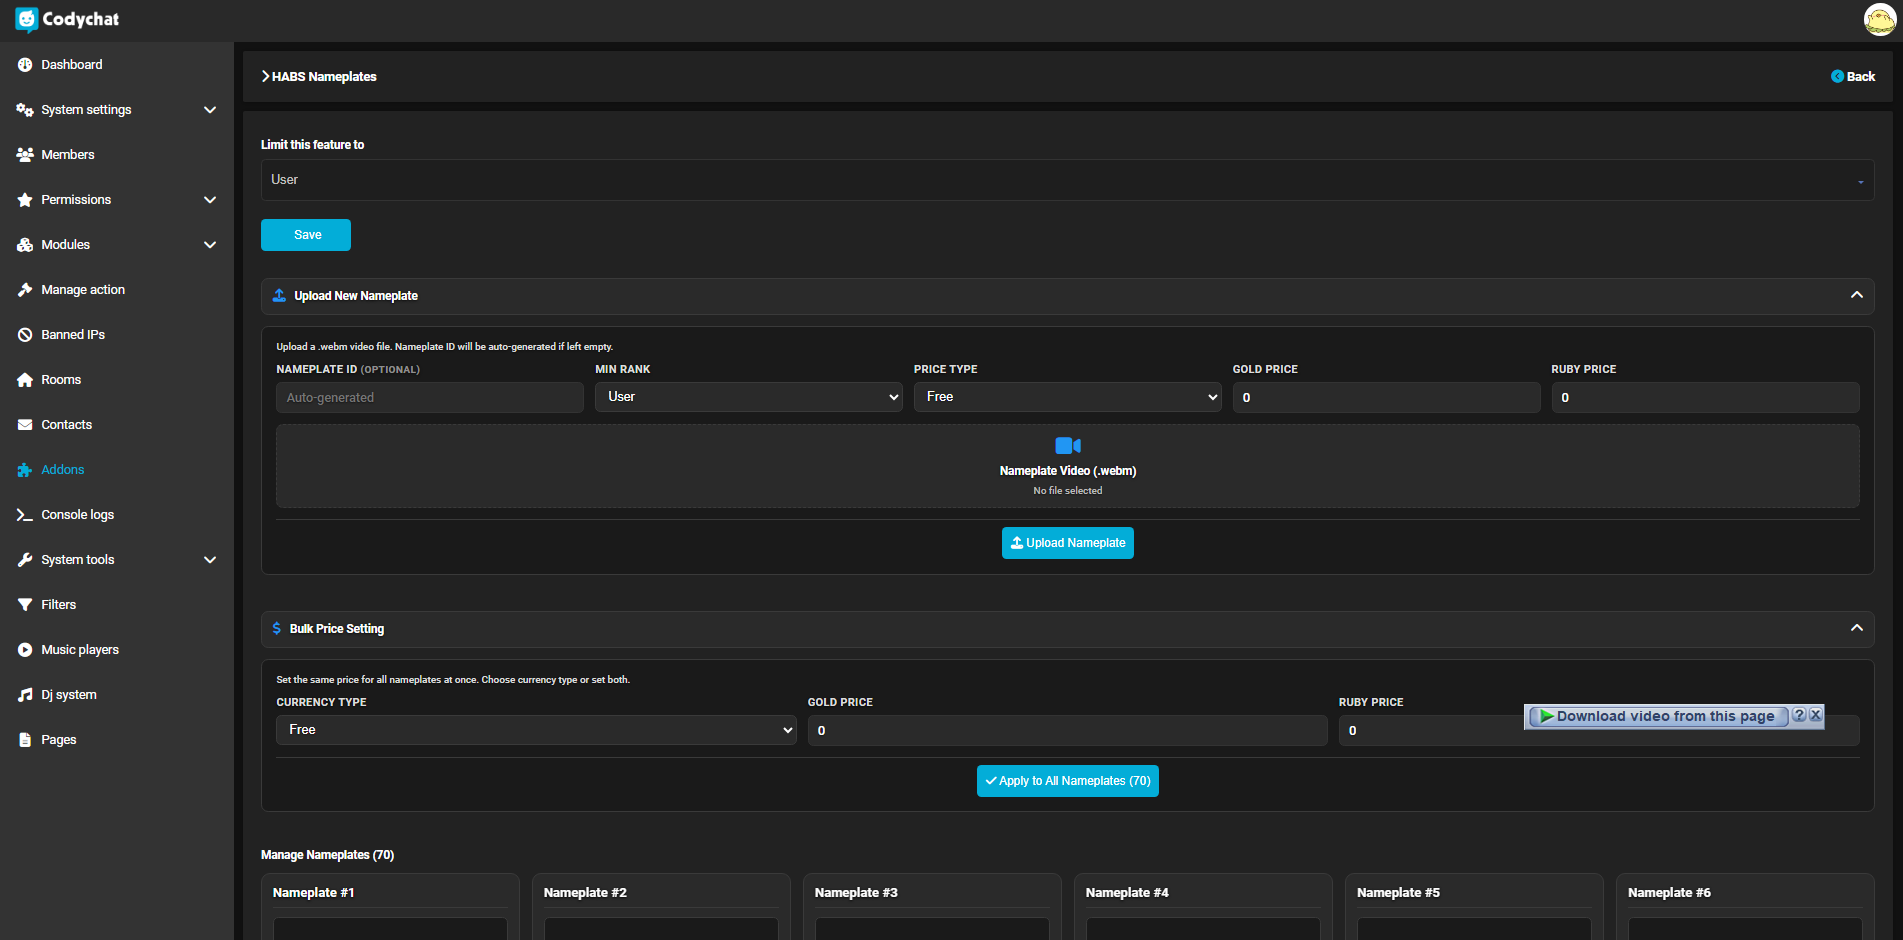Open the Currency Type dropdown
The height and width of the screenshot is (940, 1903).
536,730
